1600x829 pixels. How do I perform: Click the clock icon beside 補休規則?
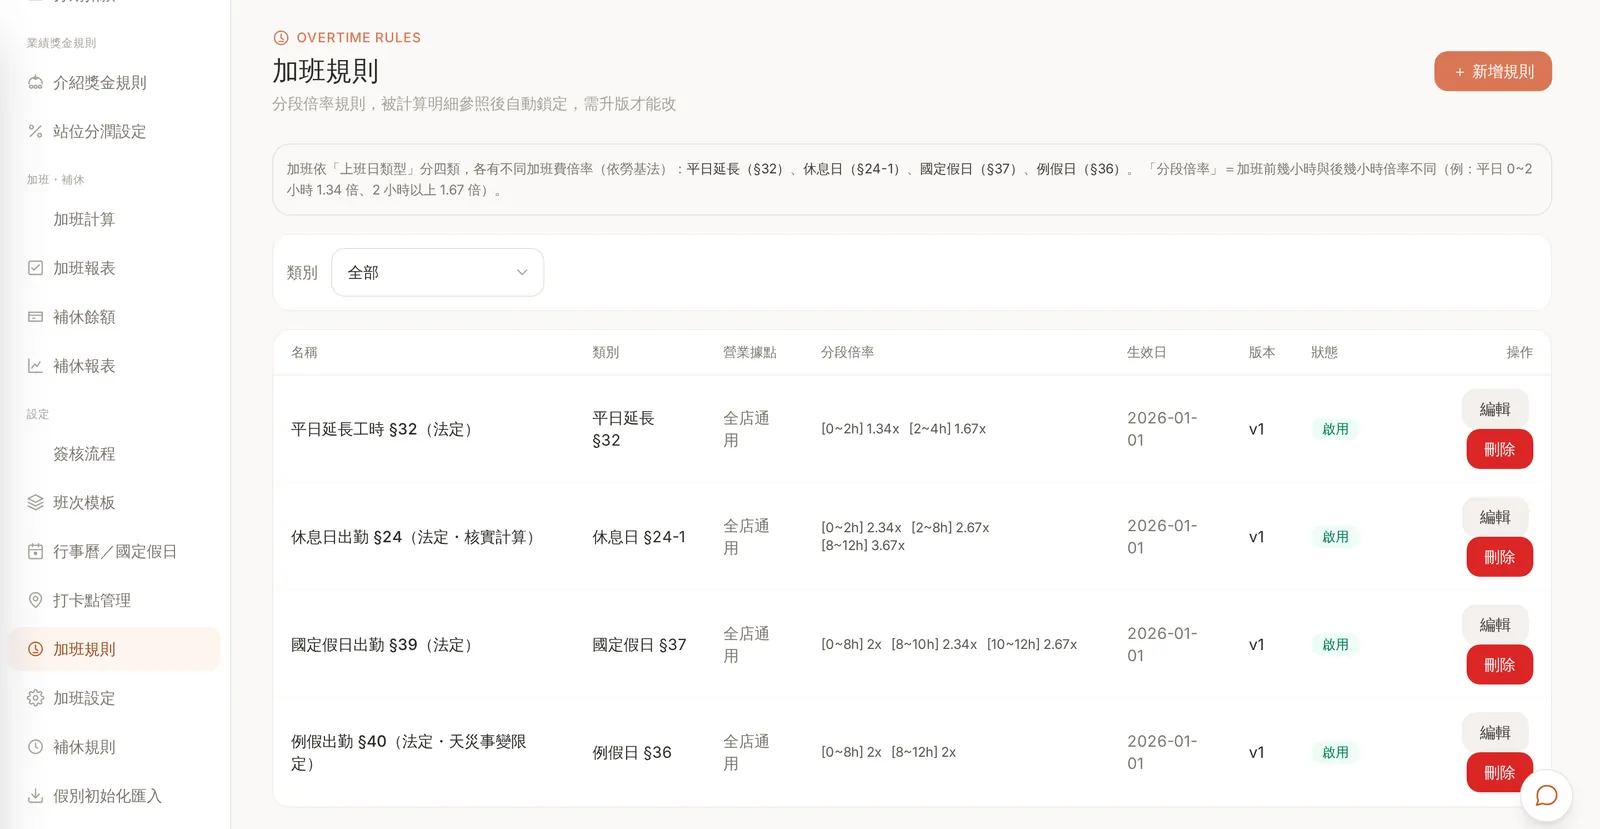tap(35, 747)
